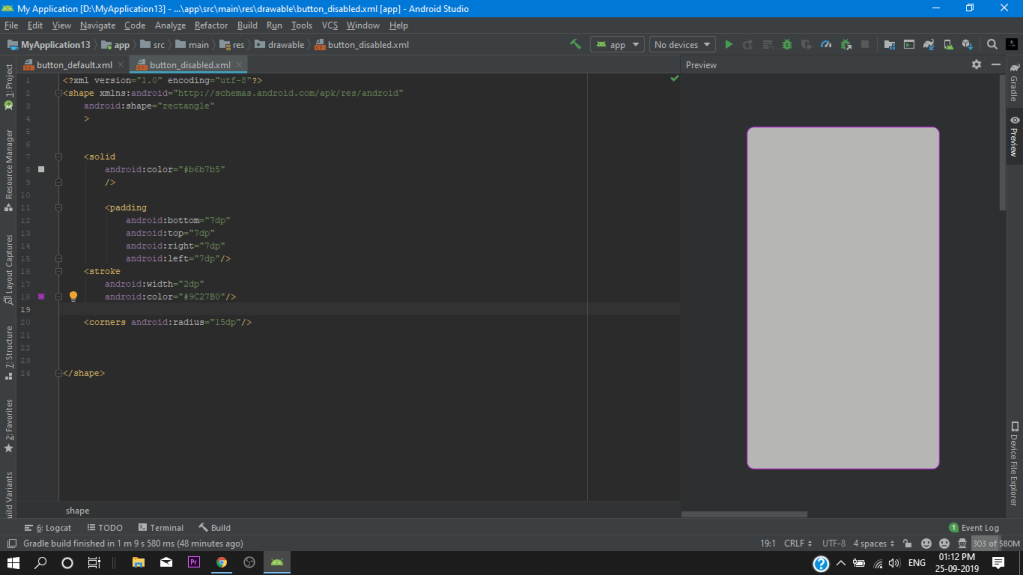
Task: Switch to the button_default.xml tab
Action: (x=74, y=65)
